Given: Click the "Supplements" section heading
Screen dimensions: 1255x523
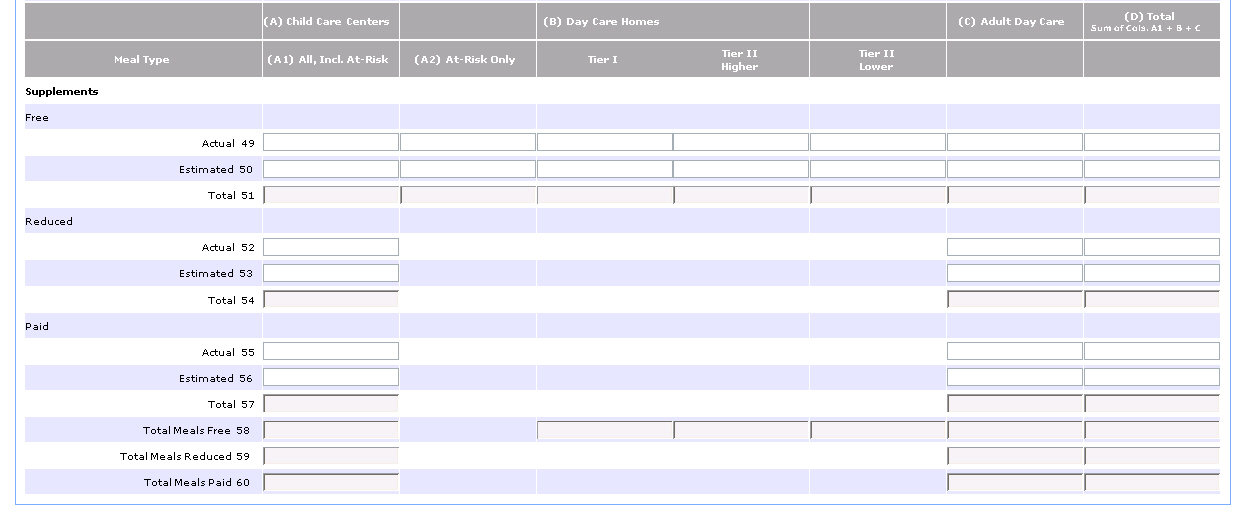Looking at the screenshot, I should (62, 91).
